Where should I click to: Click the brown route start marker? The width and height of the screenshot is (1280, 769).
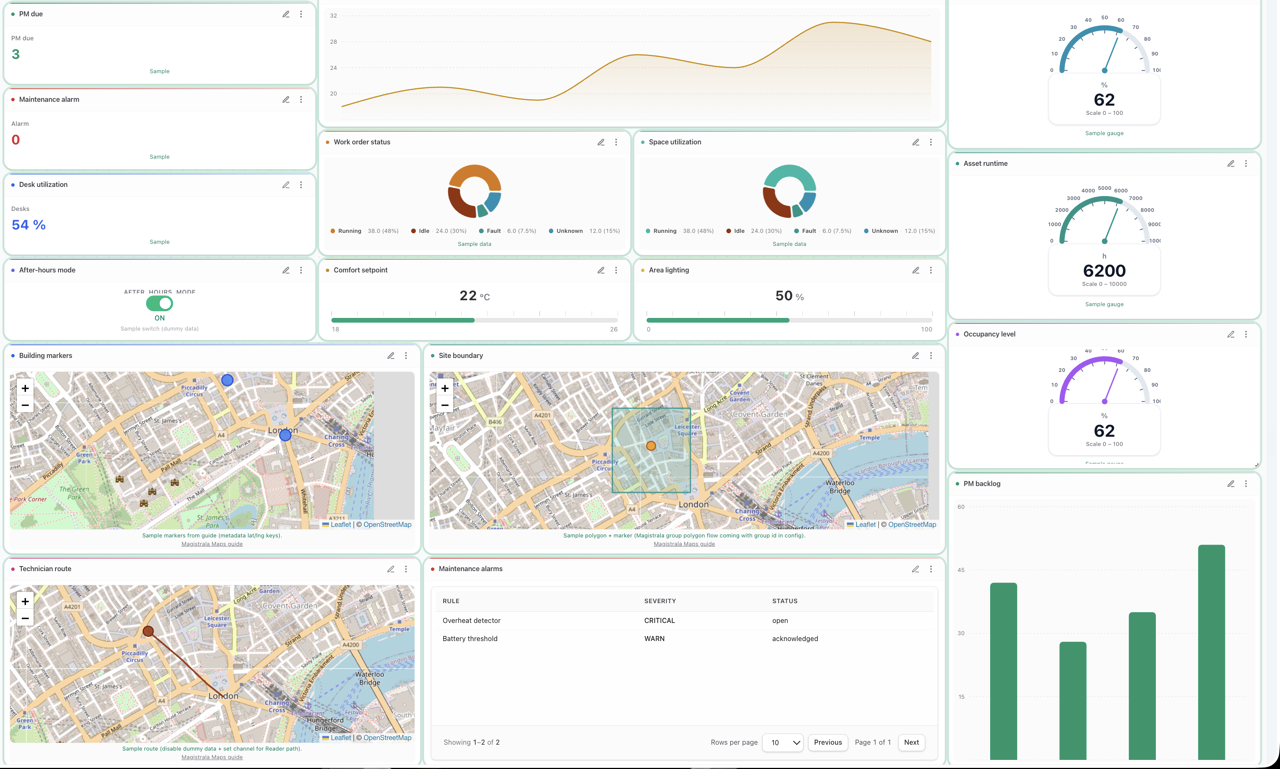148,631
